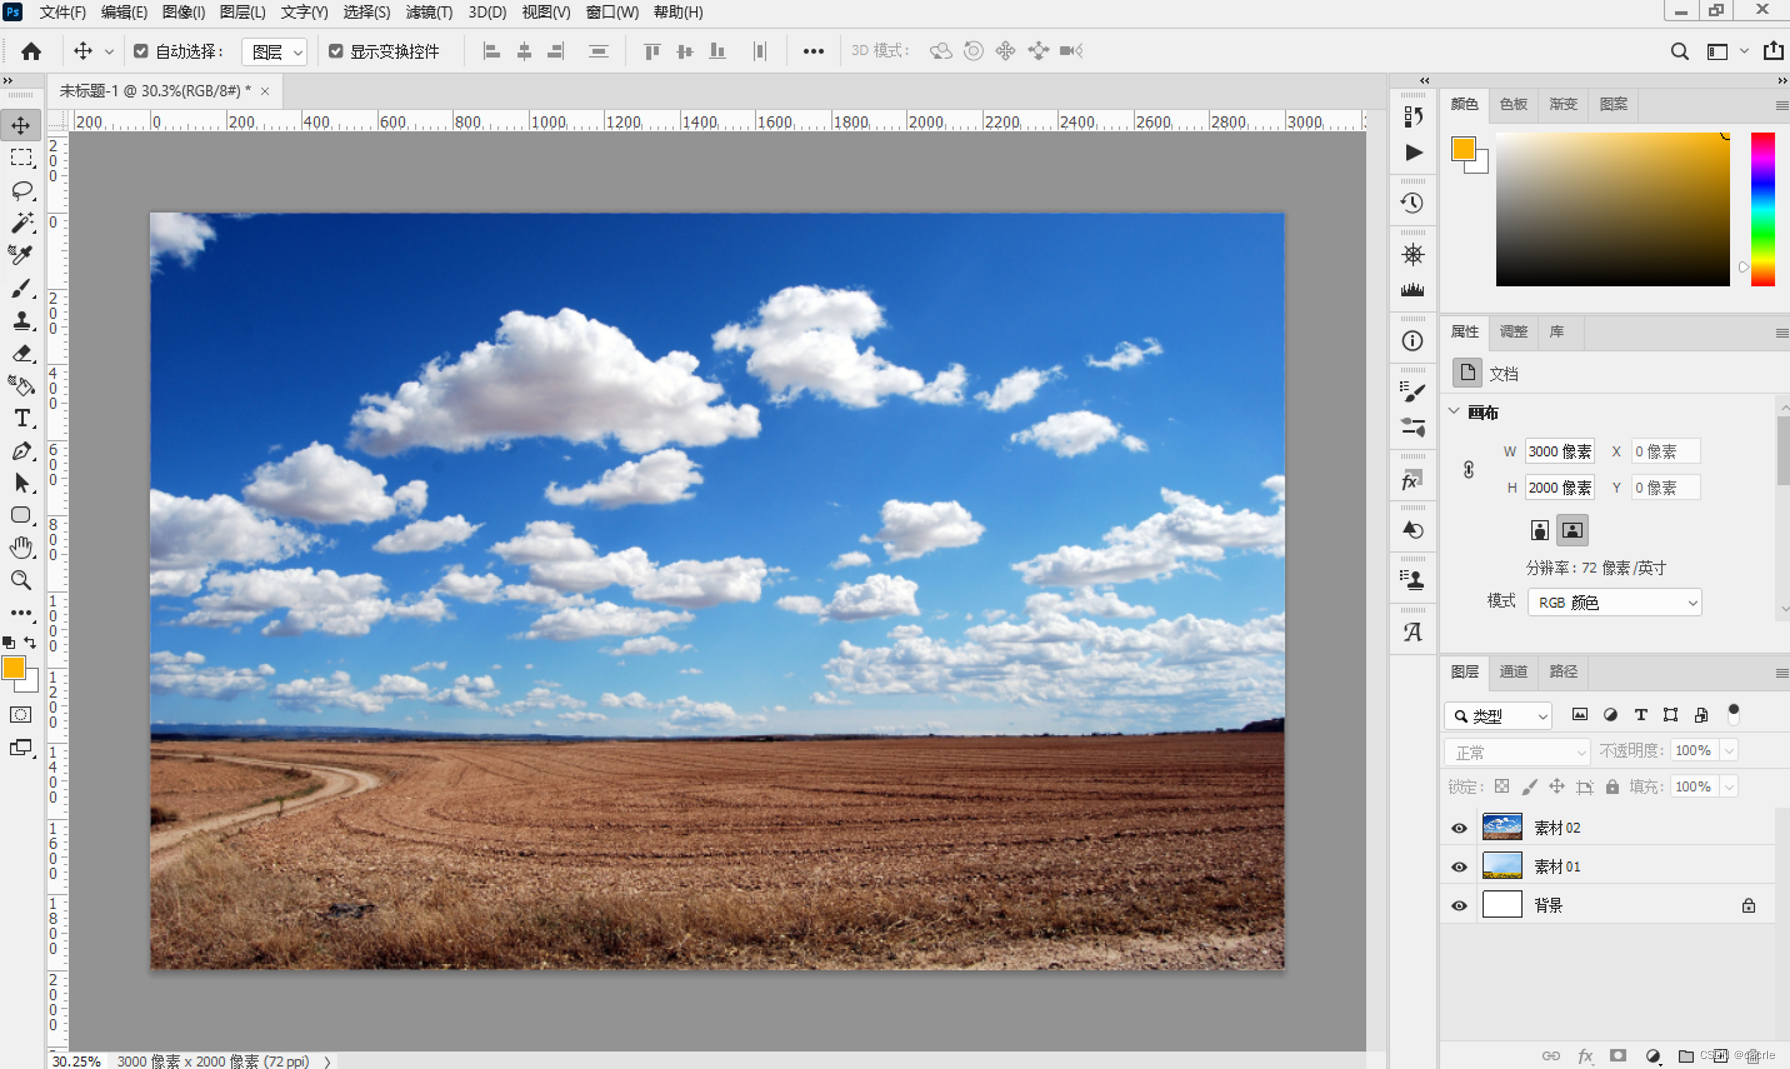This screenshot has height=1069, width=1790.
Task: Switch to the 调整 tab
Action: [x=1513, y=332]
